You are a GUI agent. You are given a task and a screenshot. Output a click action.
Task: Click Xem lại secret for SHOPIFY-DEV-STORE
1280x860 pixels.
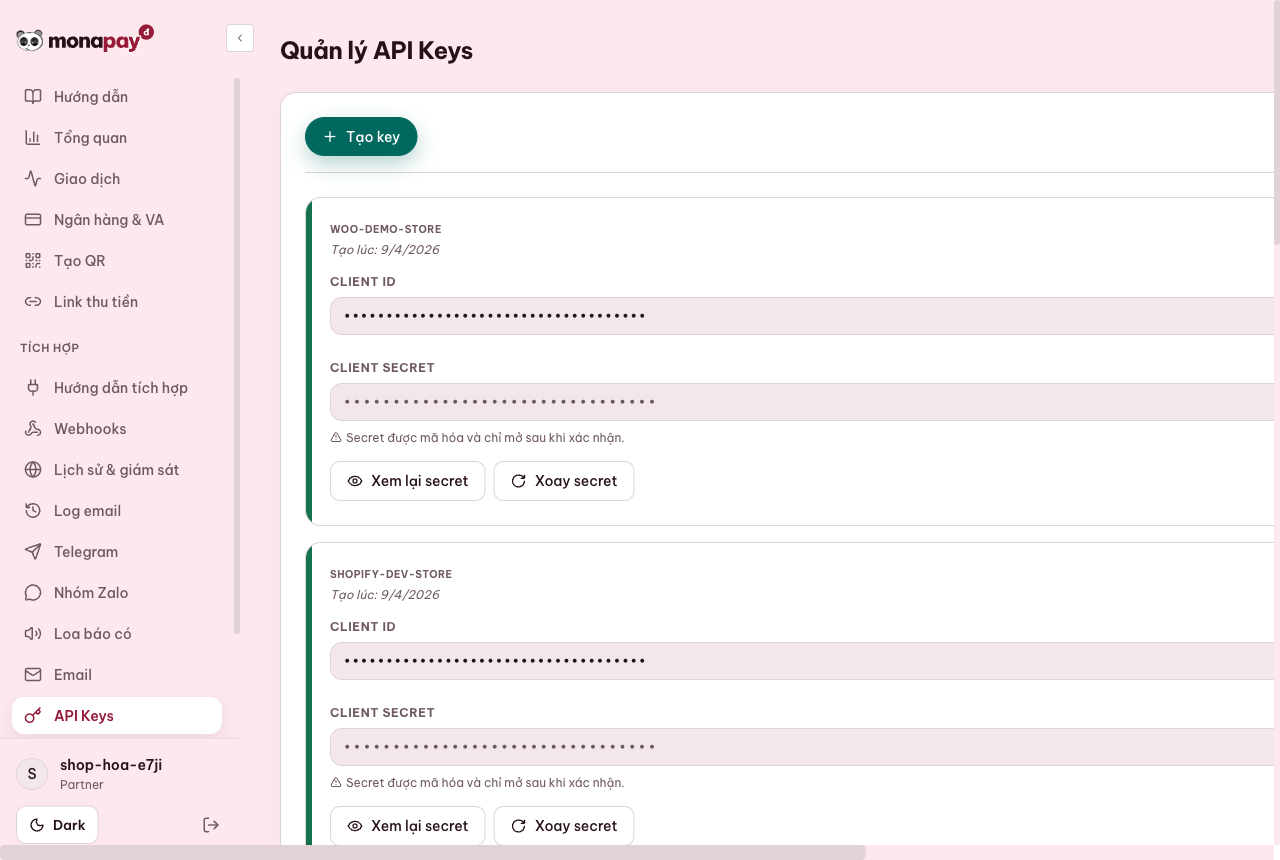click(x=408, y=826)
